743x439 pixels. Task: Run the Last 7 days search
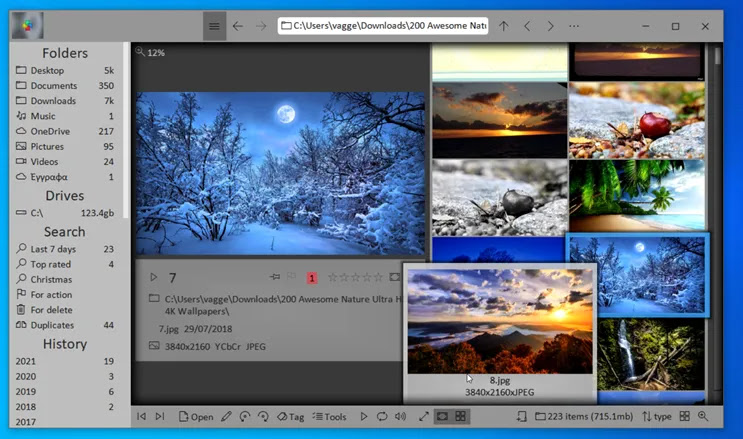point(65,249)
